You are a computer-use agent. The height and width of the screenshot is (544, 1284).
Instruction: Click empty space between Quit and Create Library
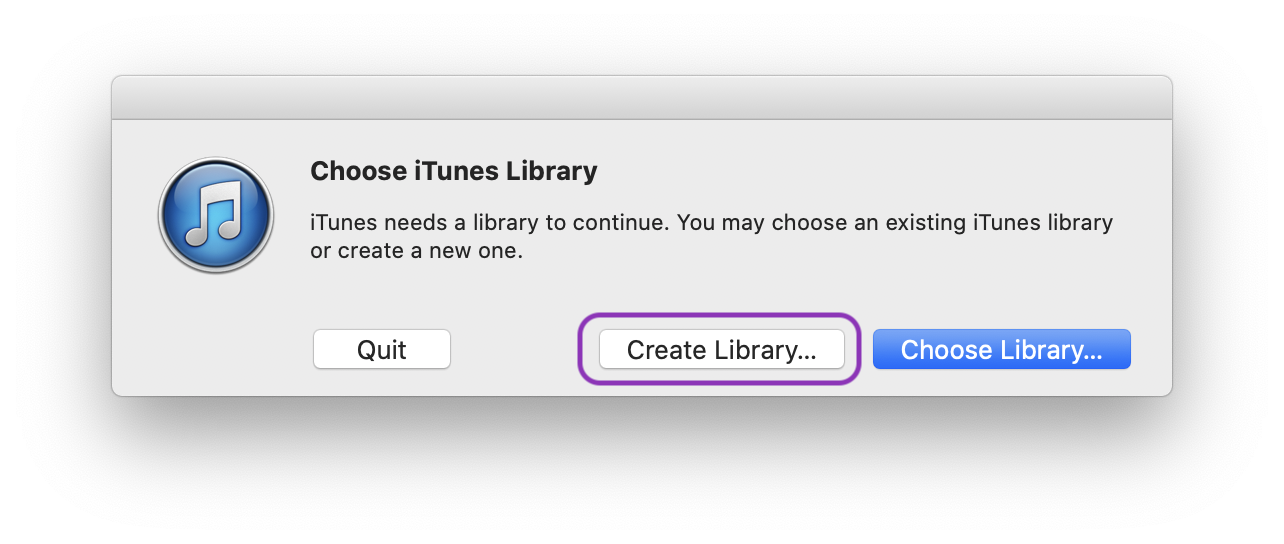coord(515,350)
